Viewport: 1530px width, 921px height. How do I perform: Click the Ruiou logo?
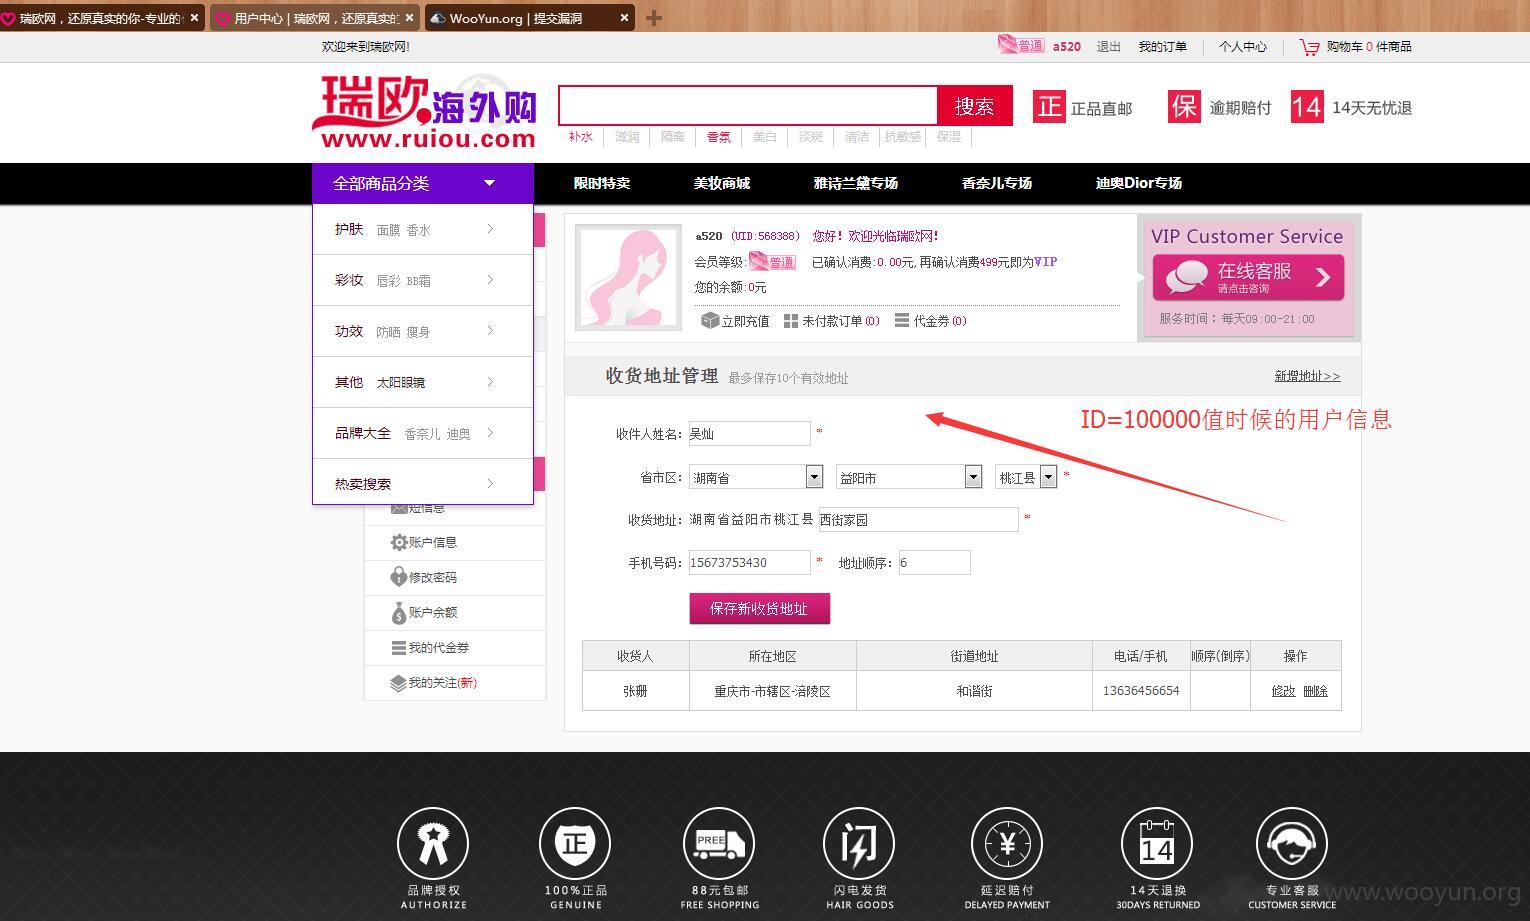424,112
